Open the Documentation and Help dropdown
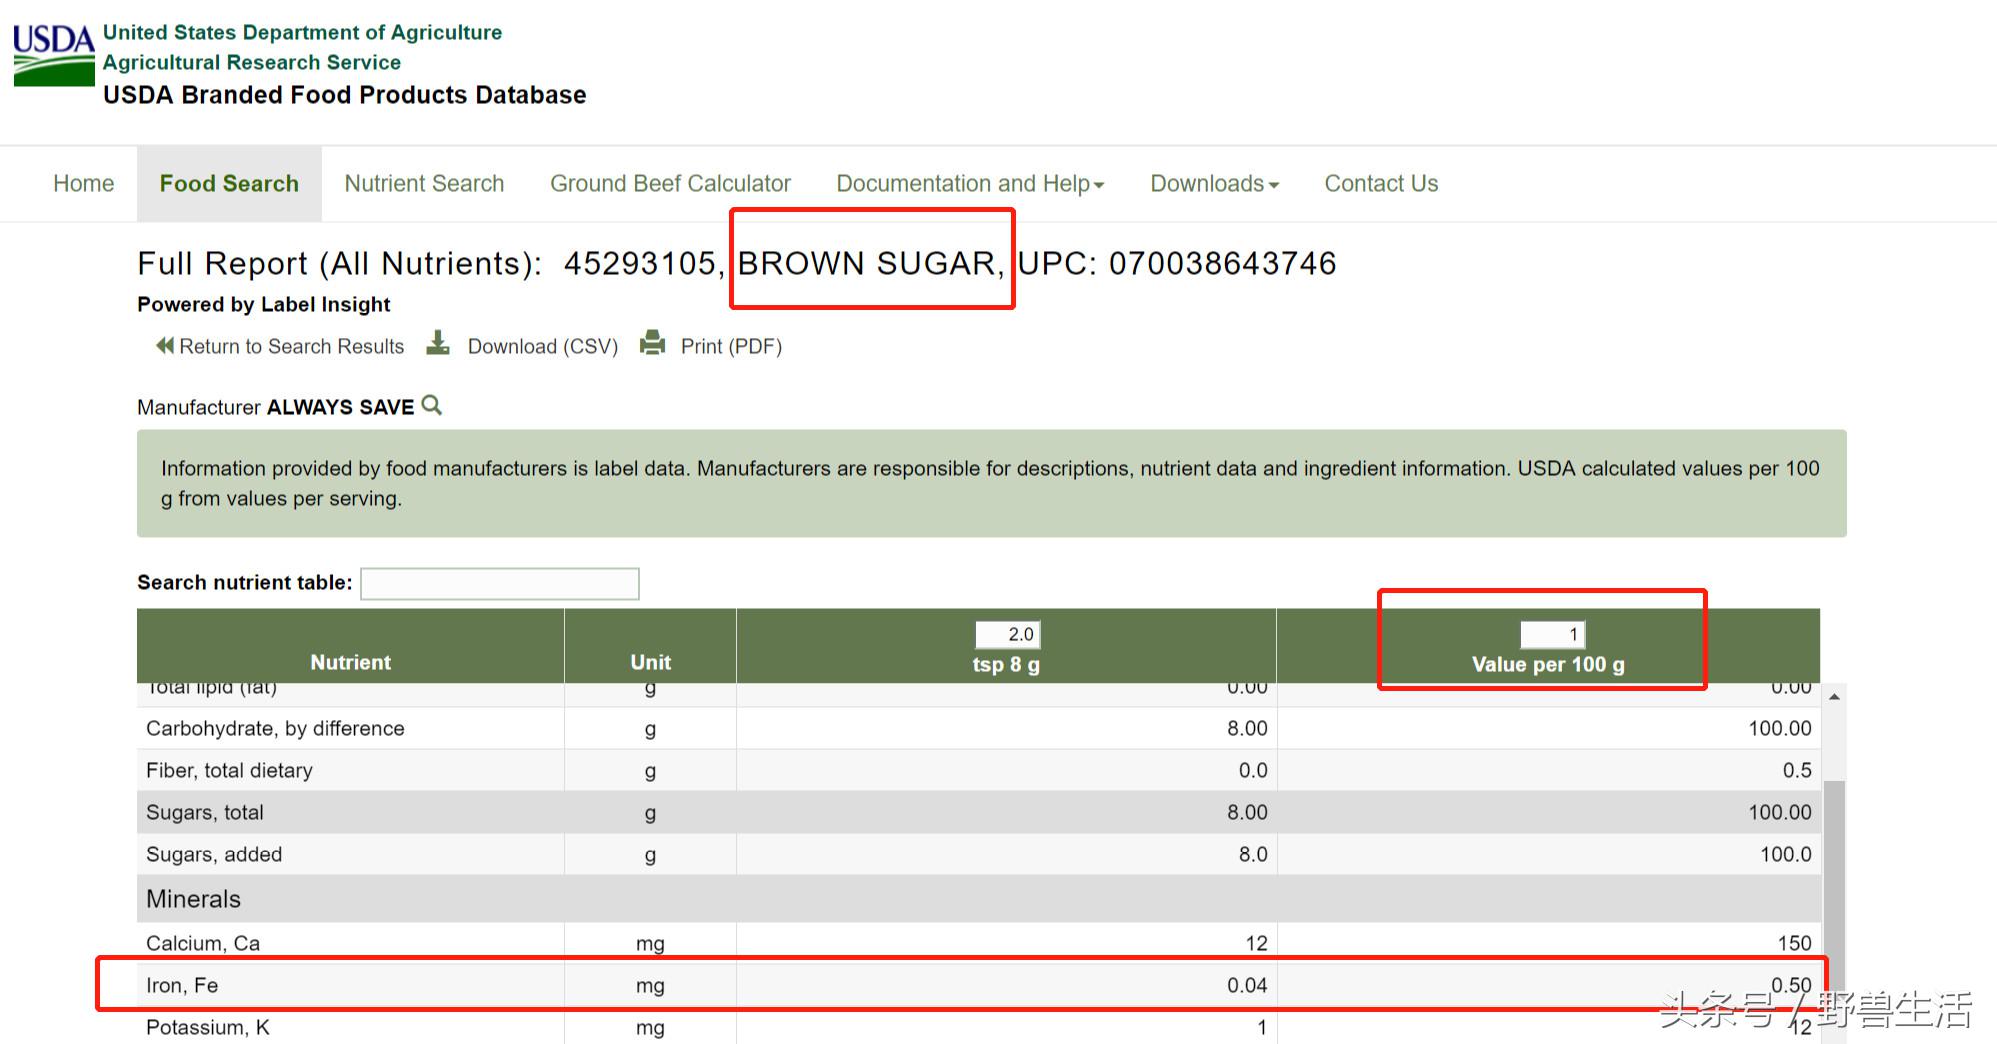1997x1044 pixels. click(x=969, y=184)
